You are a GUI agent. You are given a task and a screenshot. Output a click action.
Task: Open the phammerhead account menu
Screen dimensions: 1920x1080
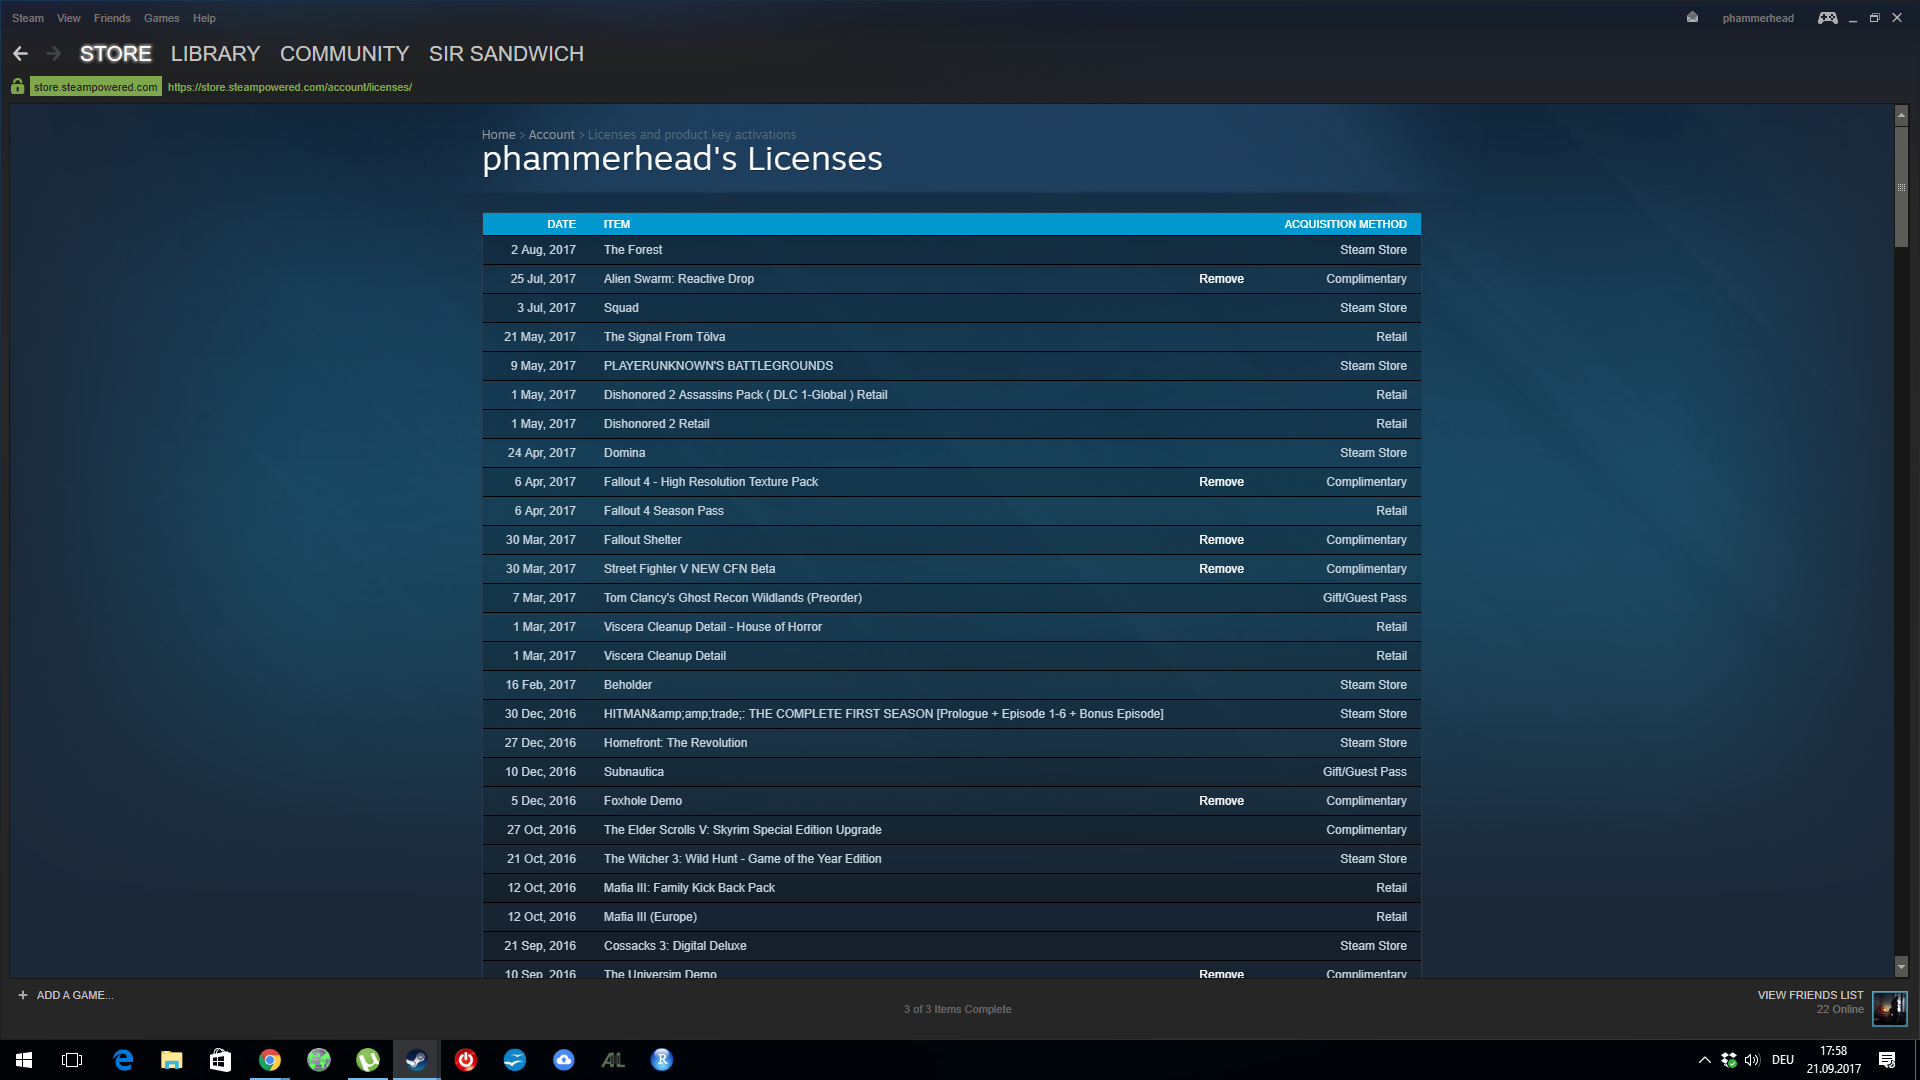tap(1758, 18)
